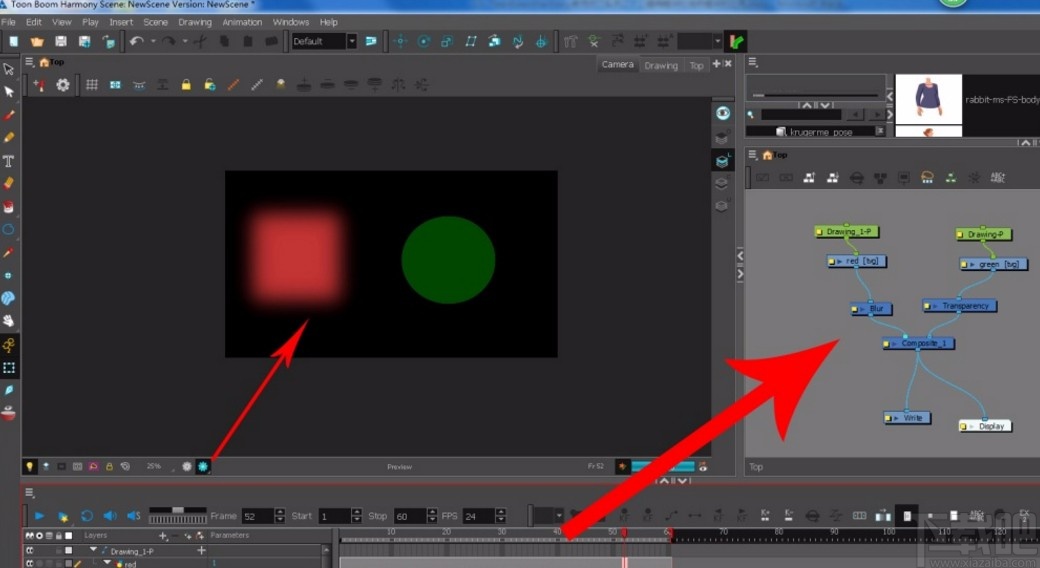The height and width of the screenshot is (568, 1040).
Task: Click the gear settings icon in Camera toolbar
Action: coord(62,85)
